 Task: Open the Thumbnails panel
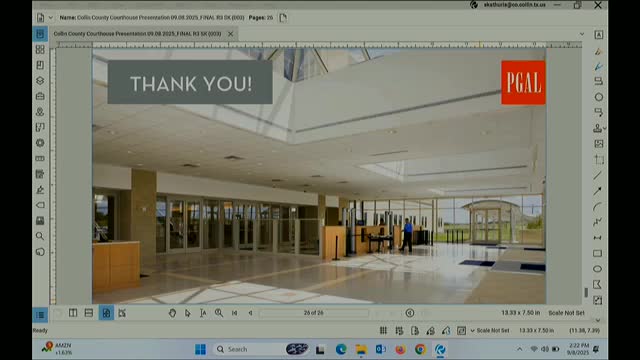[x=40, y=49]
